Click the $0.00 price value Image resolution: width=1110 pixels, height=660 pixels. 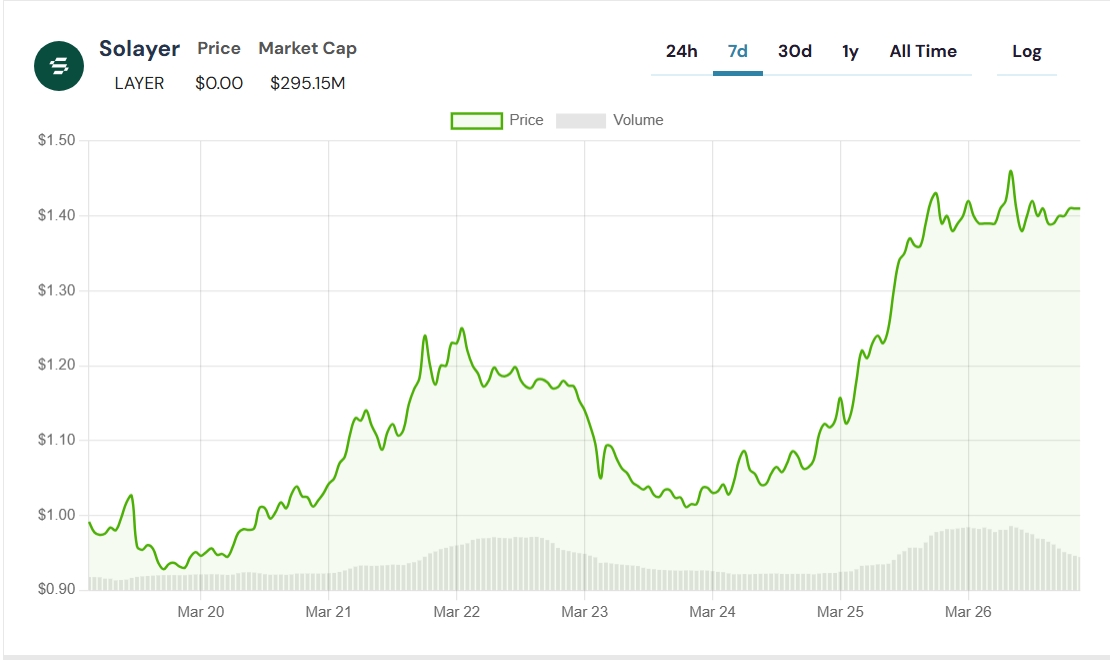[219, 84]
